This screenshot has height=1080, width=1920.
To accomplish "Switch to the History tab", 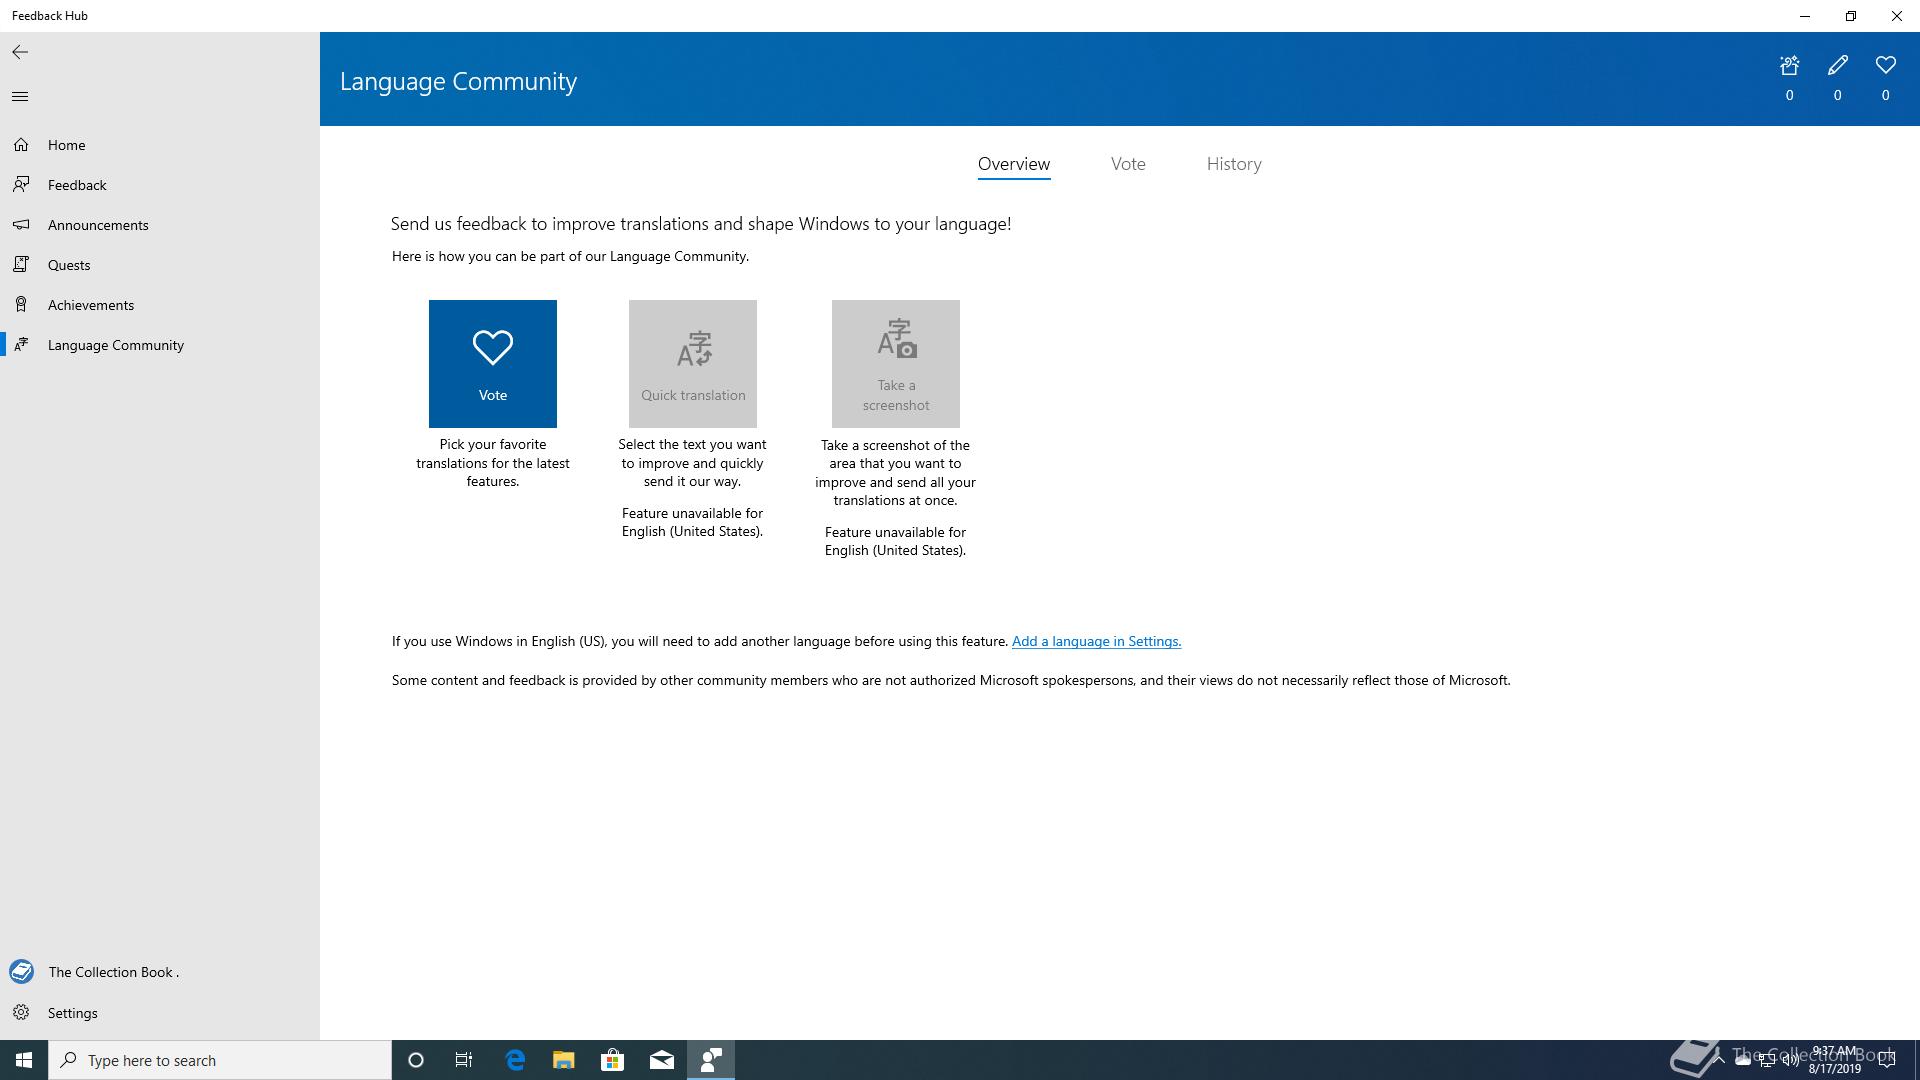I will 1233,164.
